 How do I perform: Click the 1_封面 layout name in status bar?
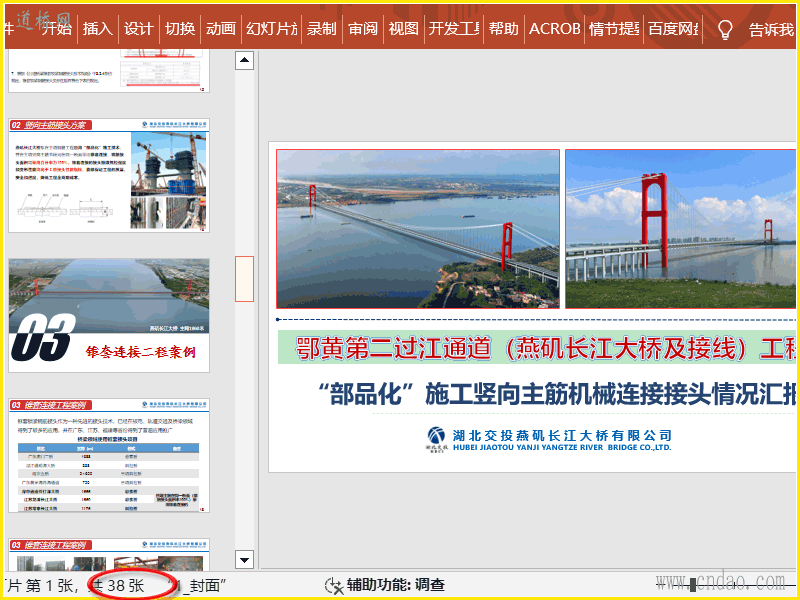[200, 586]
